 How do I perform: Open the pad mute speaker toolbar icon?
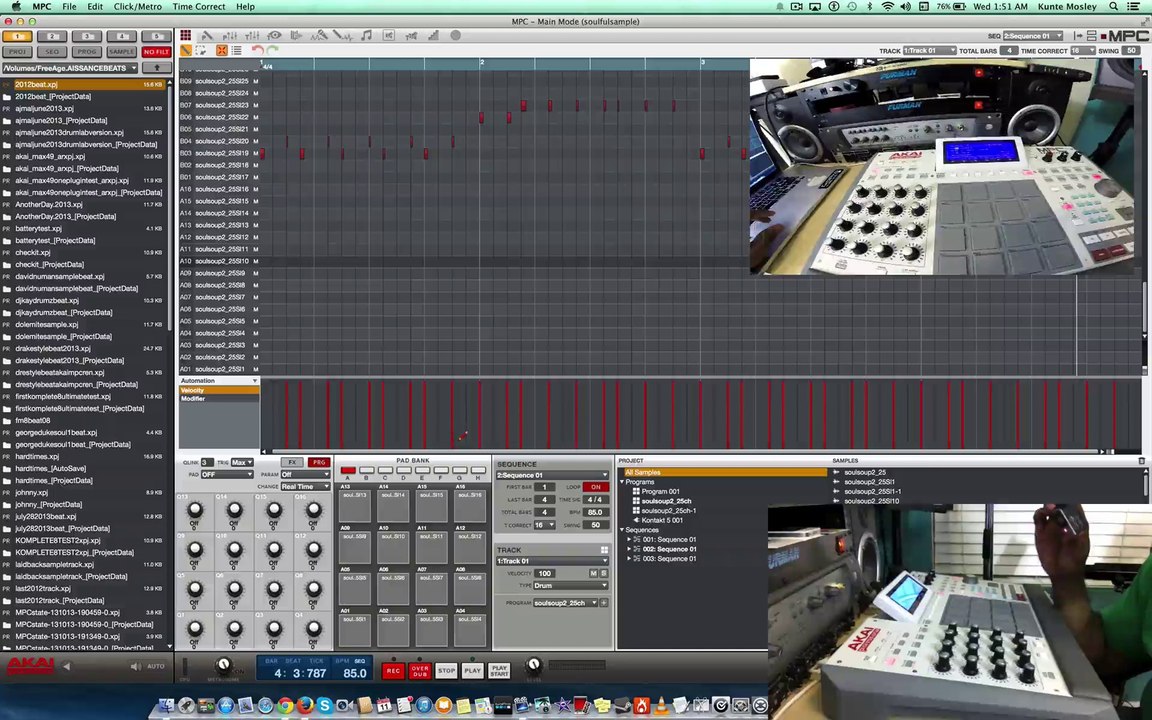(389, 35)
